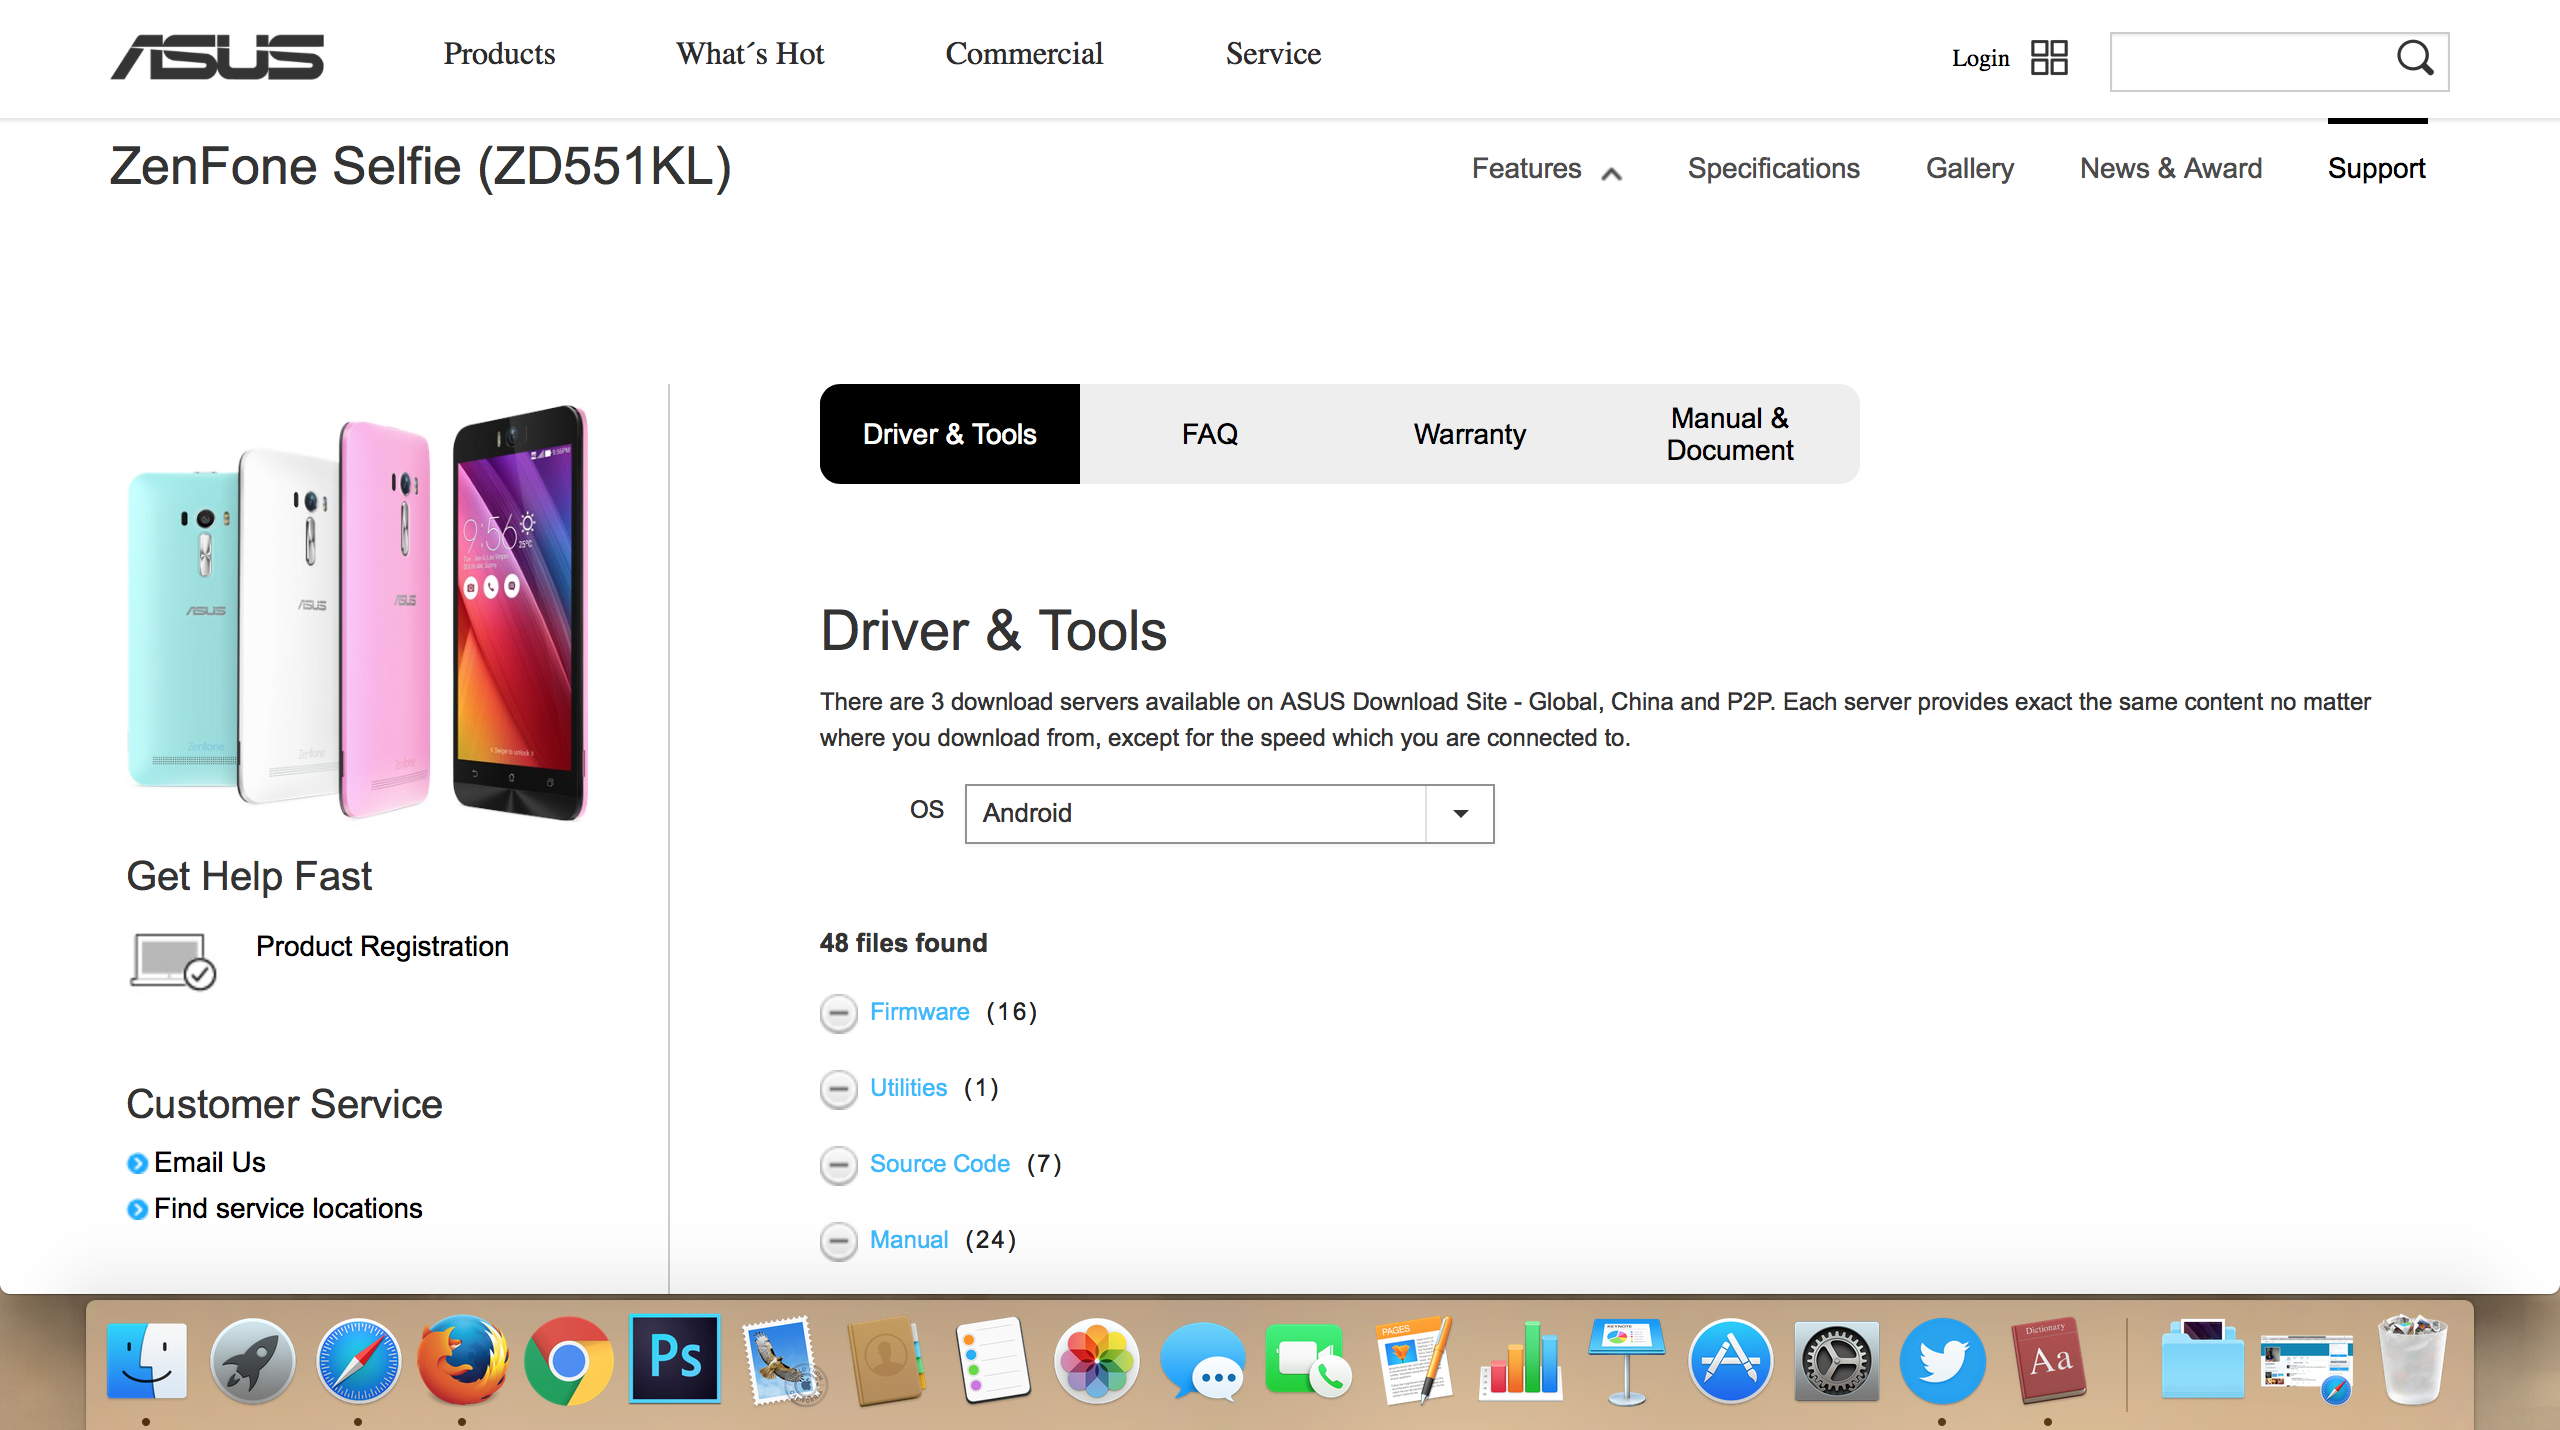Open the OS Android dropdown
This screenshot has width=2560, height=1430.
1229,813
